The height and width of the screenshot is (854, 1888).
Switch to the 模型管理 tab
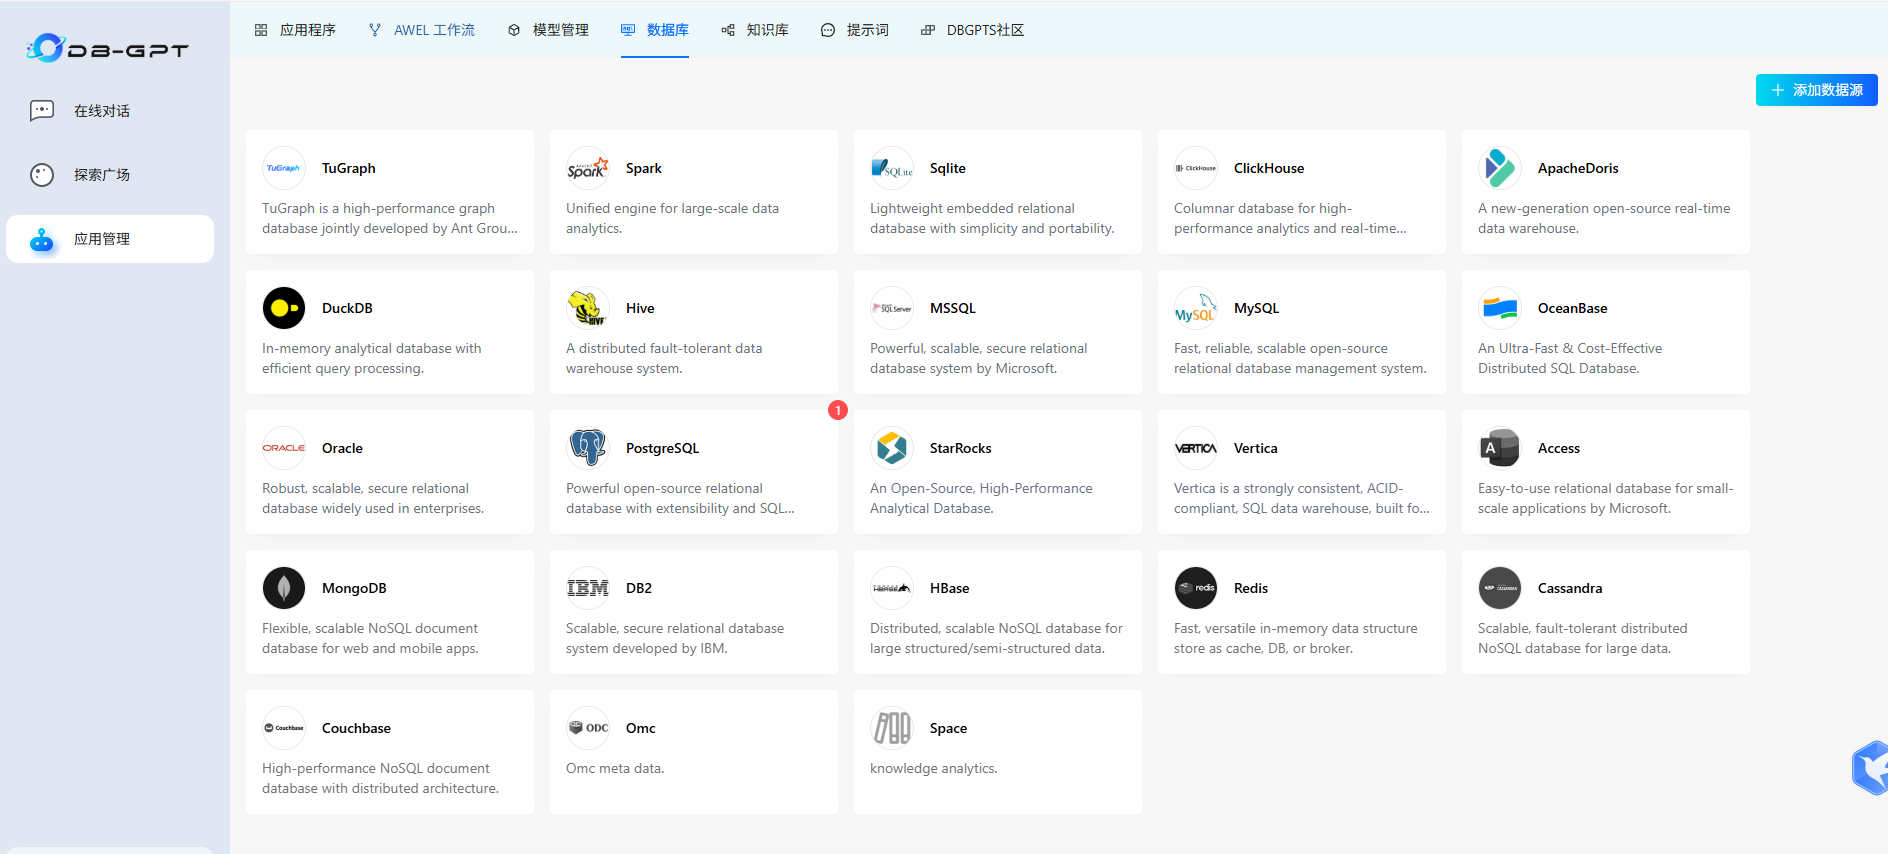pos(548,30)
